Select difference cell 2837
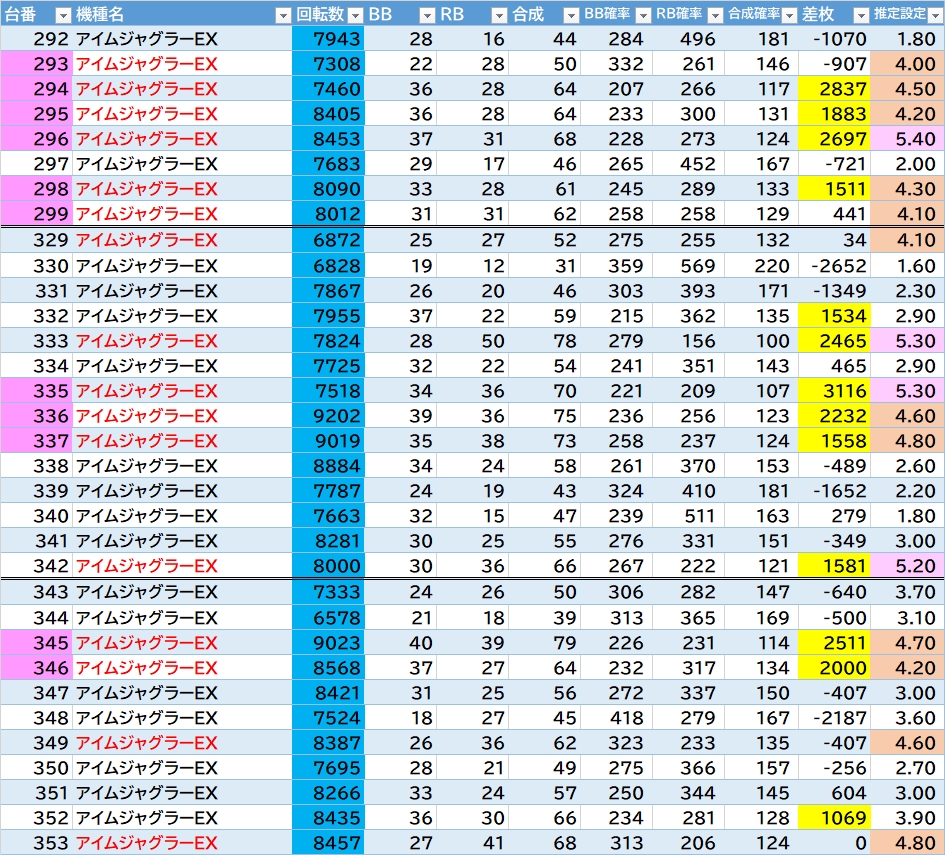945x855 pixels. coord(834,89)
